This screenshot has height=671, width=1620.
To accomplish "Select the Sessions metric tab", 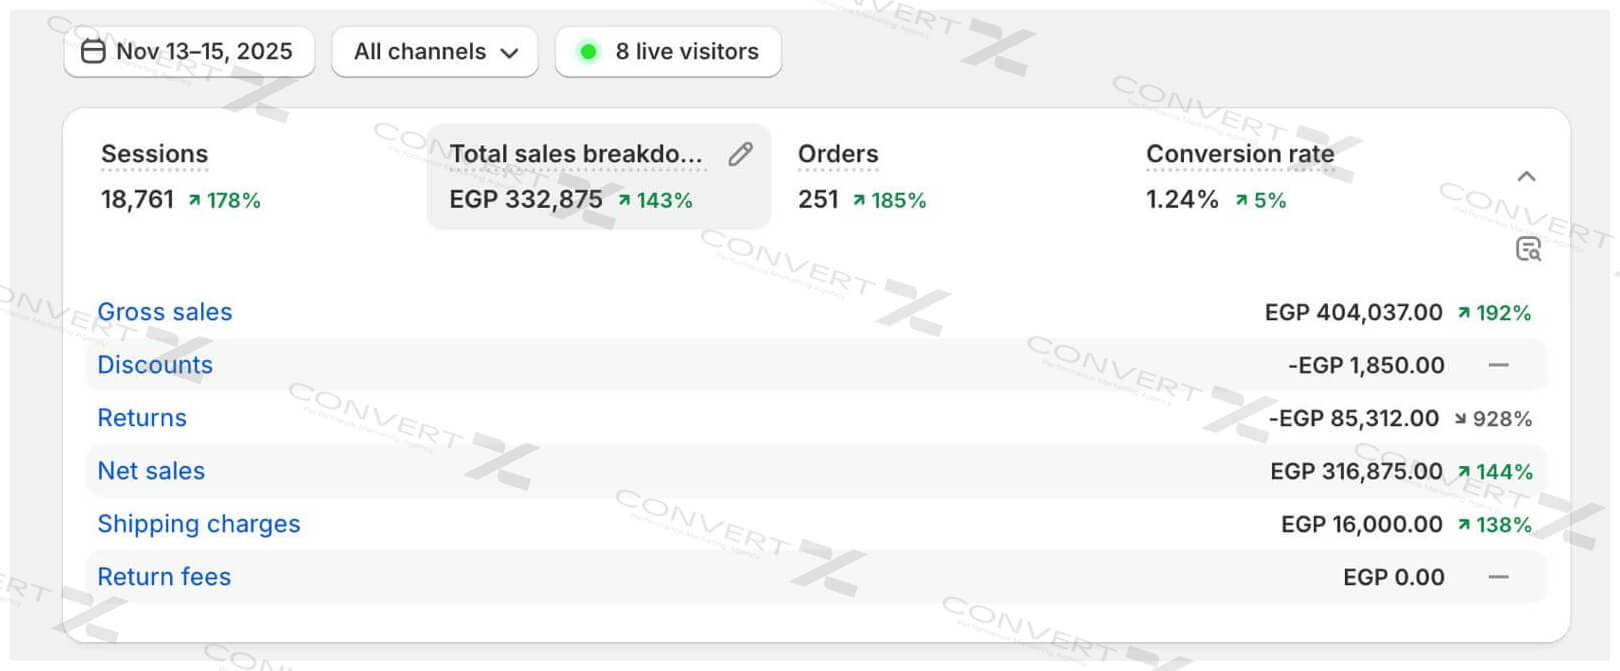I will pos(155,154).
